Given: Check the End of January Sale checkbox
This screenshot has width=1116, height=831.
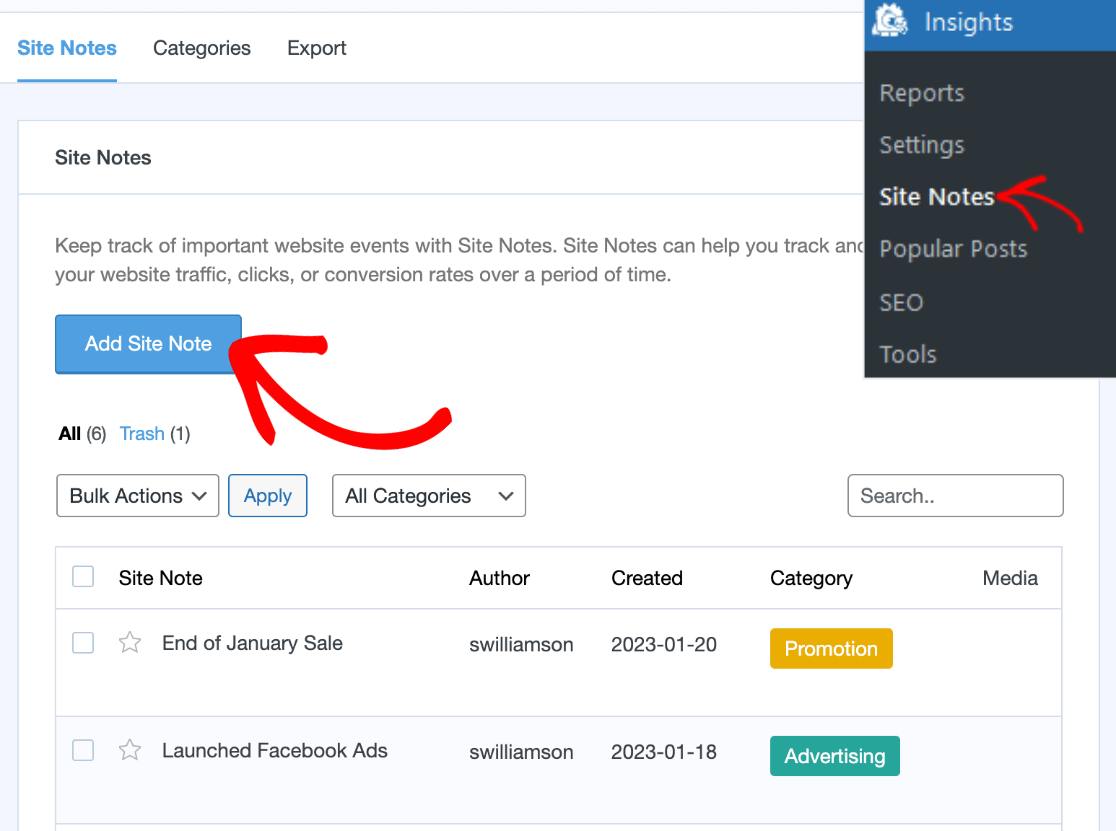Looking at the screenshot, I should 83,643.
